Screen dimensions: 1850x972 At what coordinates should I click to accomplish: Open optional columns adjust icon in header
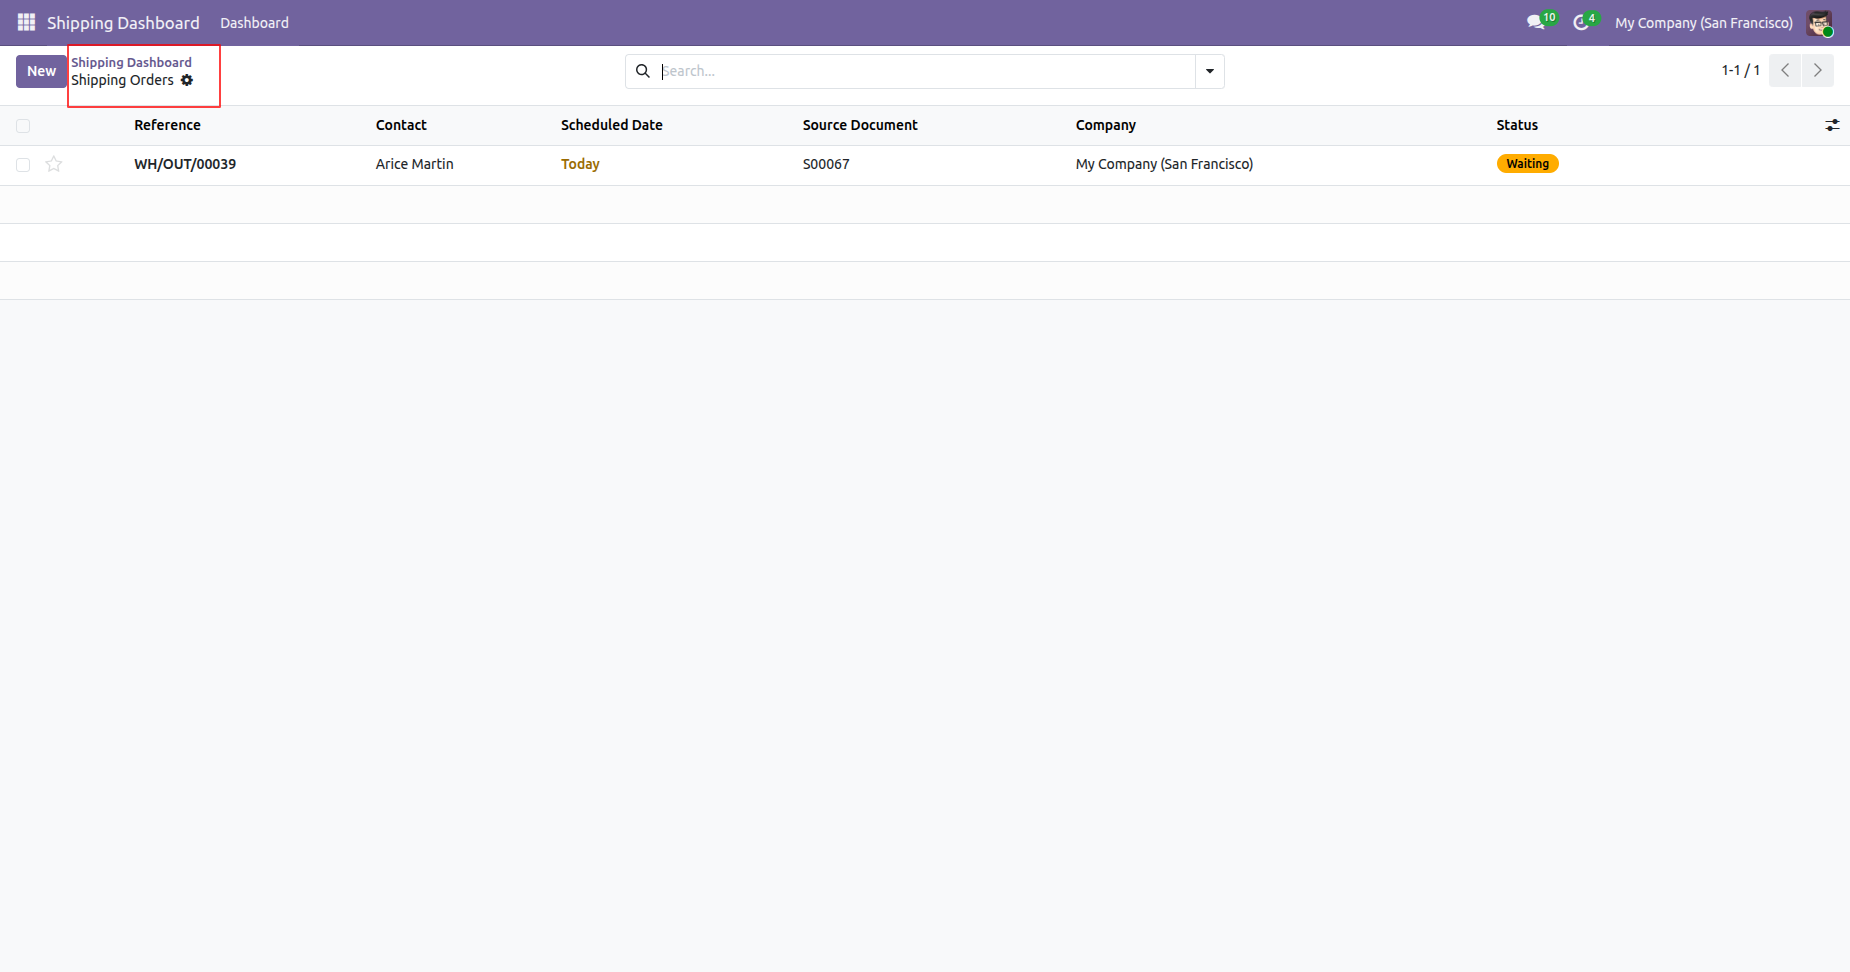coord(1832,125)
